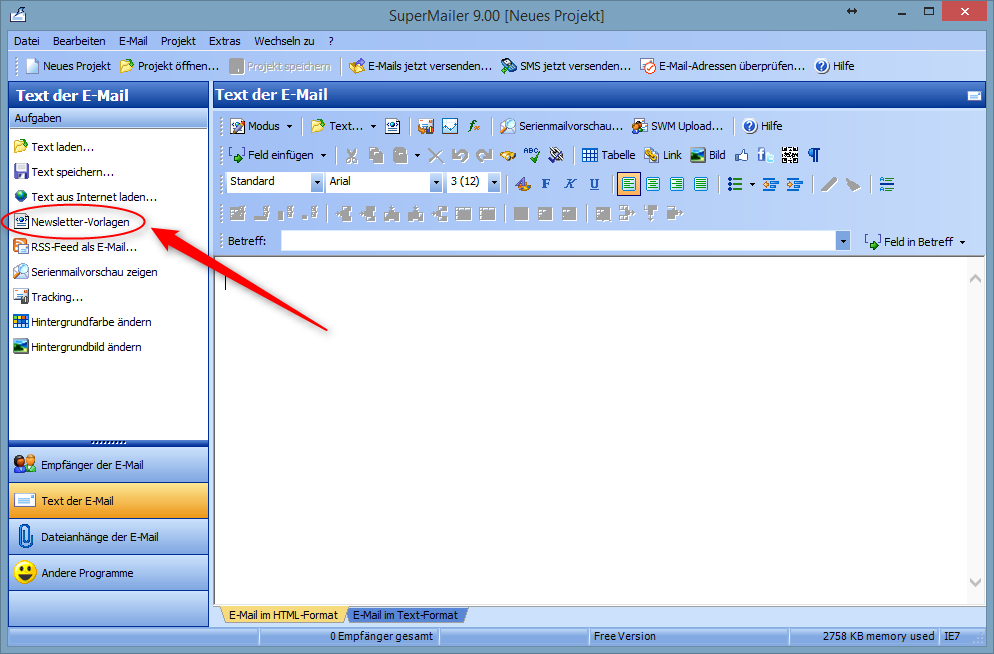
Task: Open the Arial font dropdown
Action: point(436,183)
